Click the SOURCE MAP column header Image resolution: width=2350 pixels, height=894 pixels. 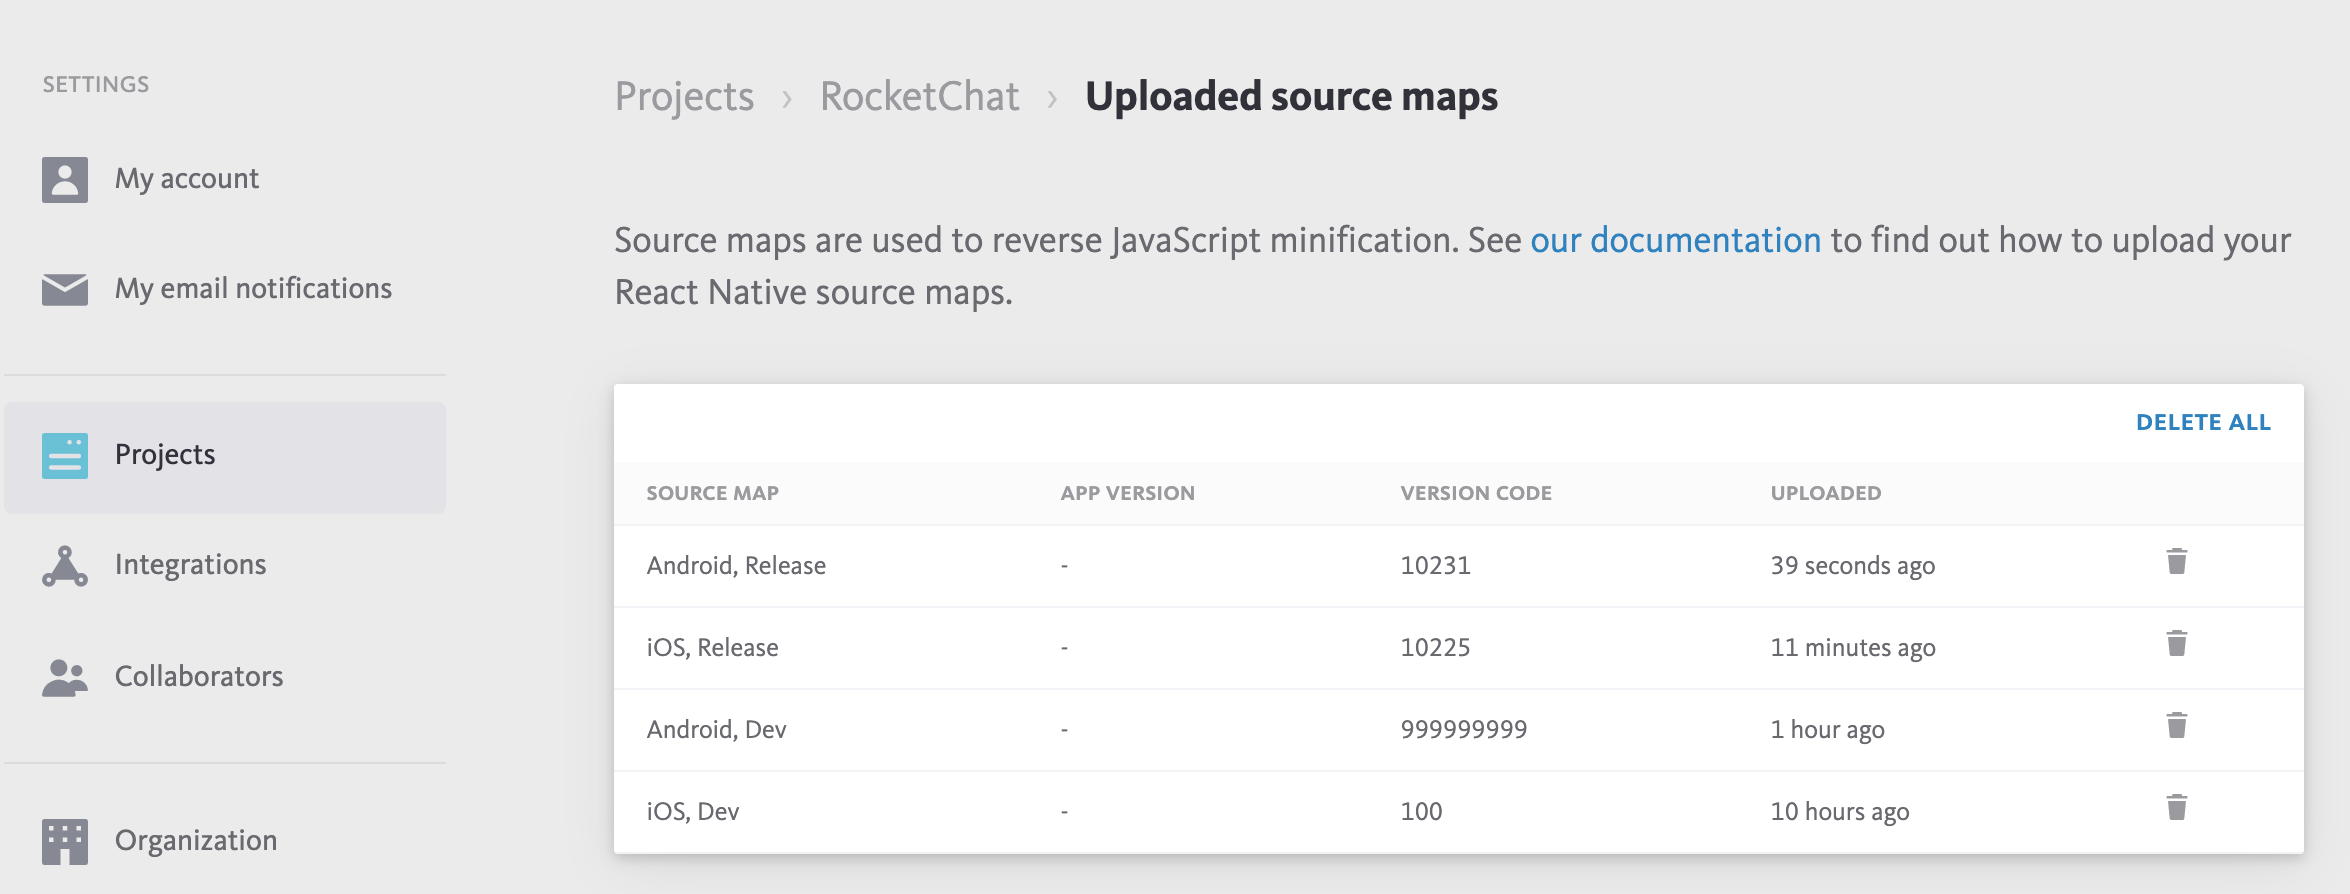(712, 493)
